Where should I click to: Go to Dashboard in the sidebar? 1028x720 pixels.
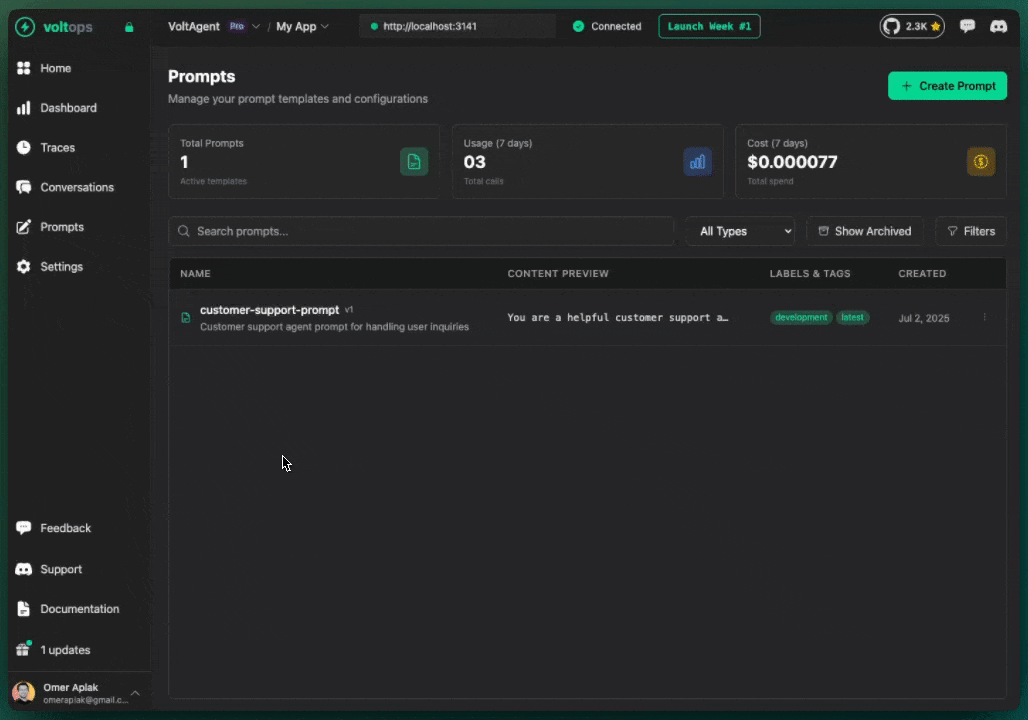click(x=68, y=108)
